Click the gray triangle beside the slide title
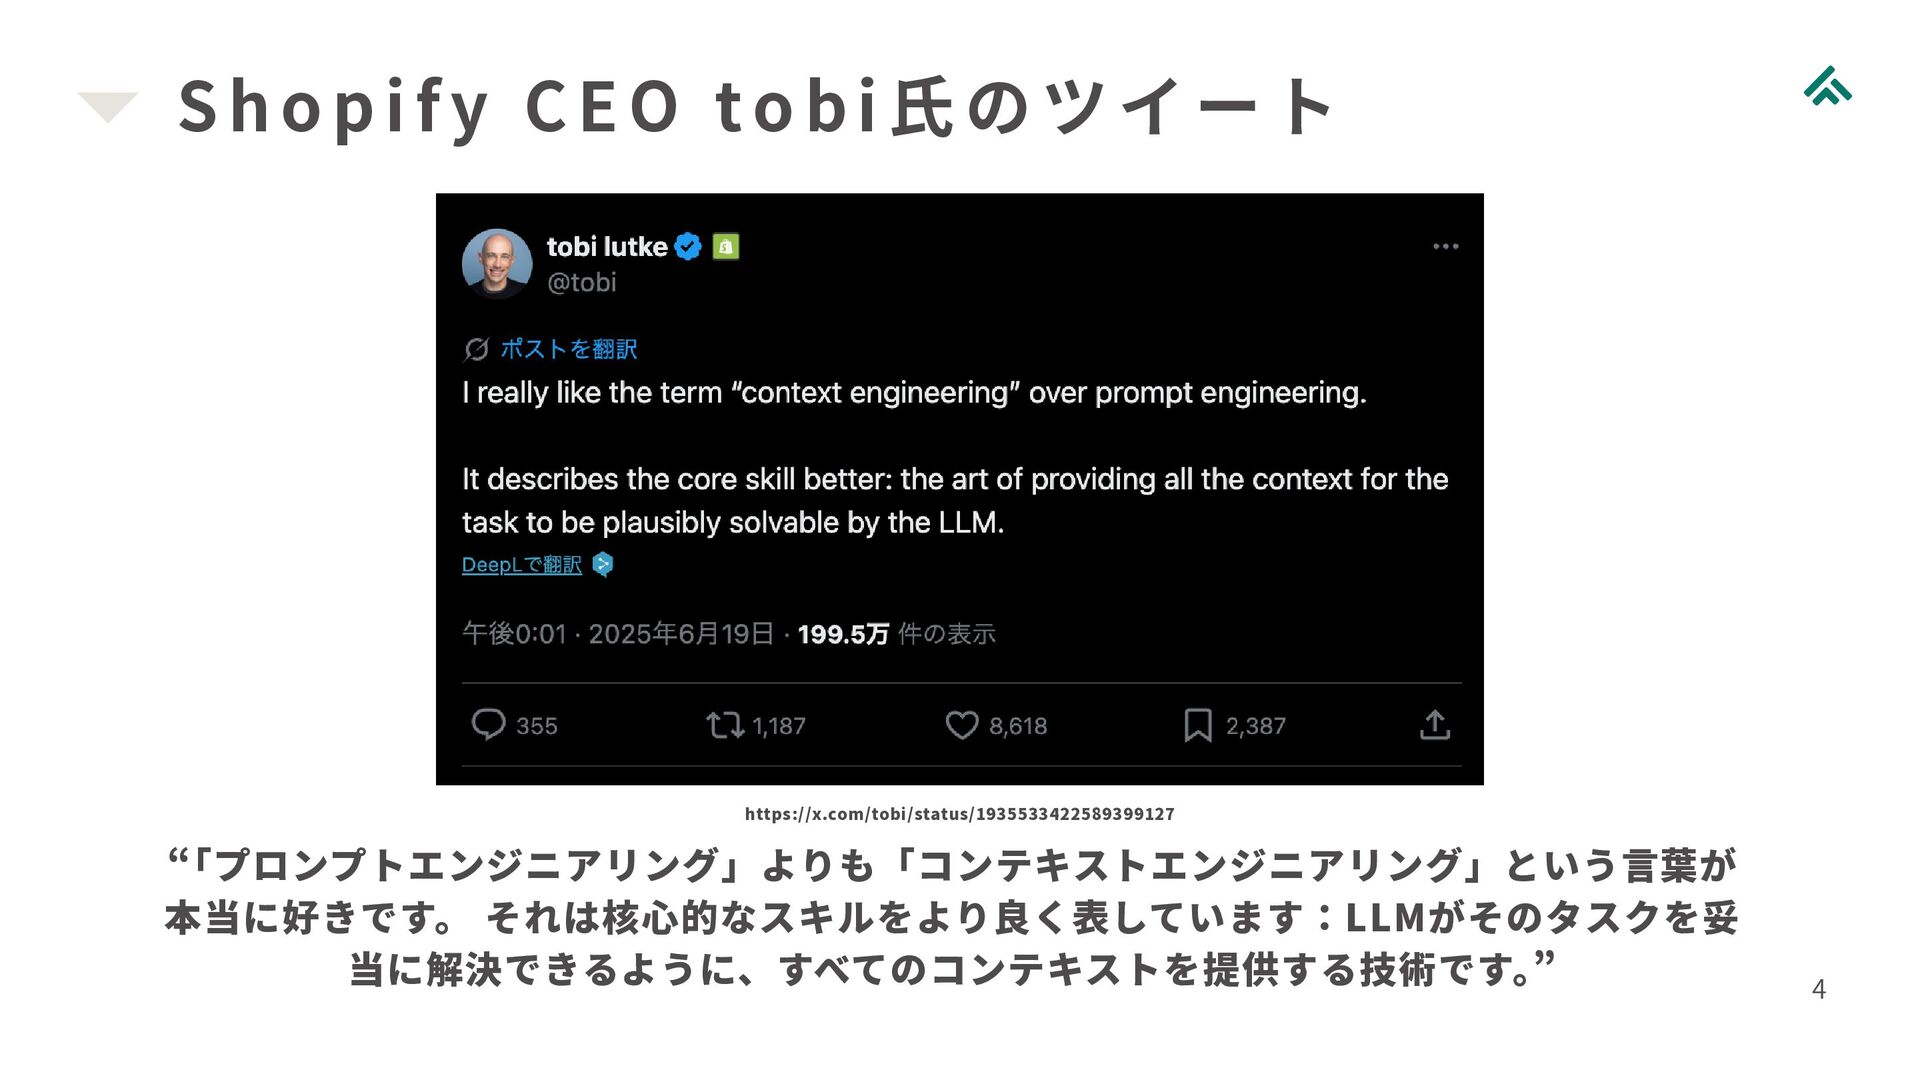The width and height of the screenshot is (1920, 1080). (107, 105)
